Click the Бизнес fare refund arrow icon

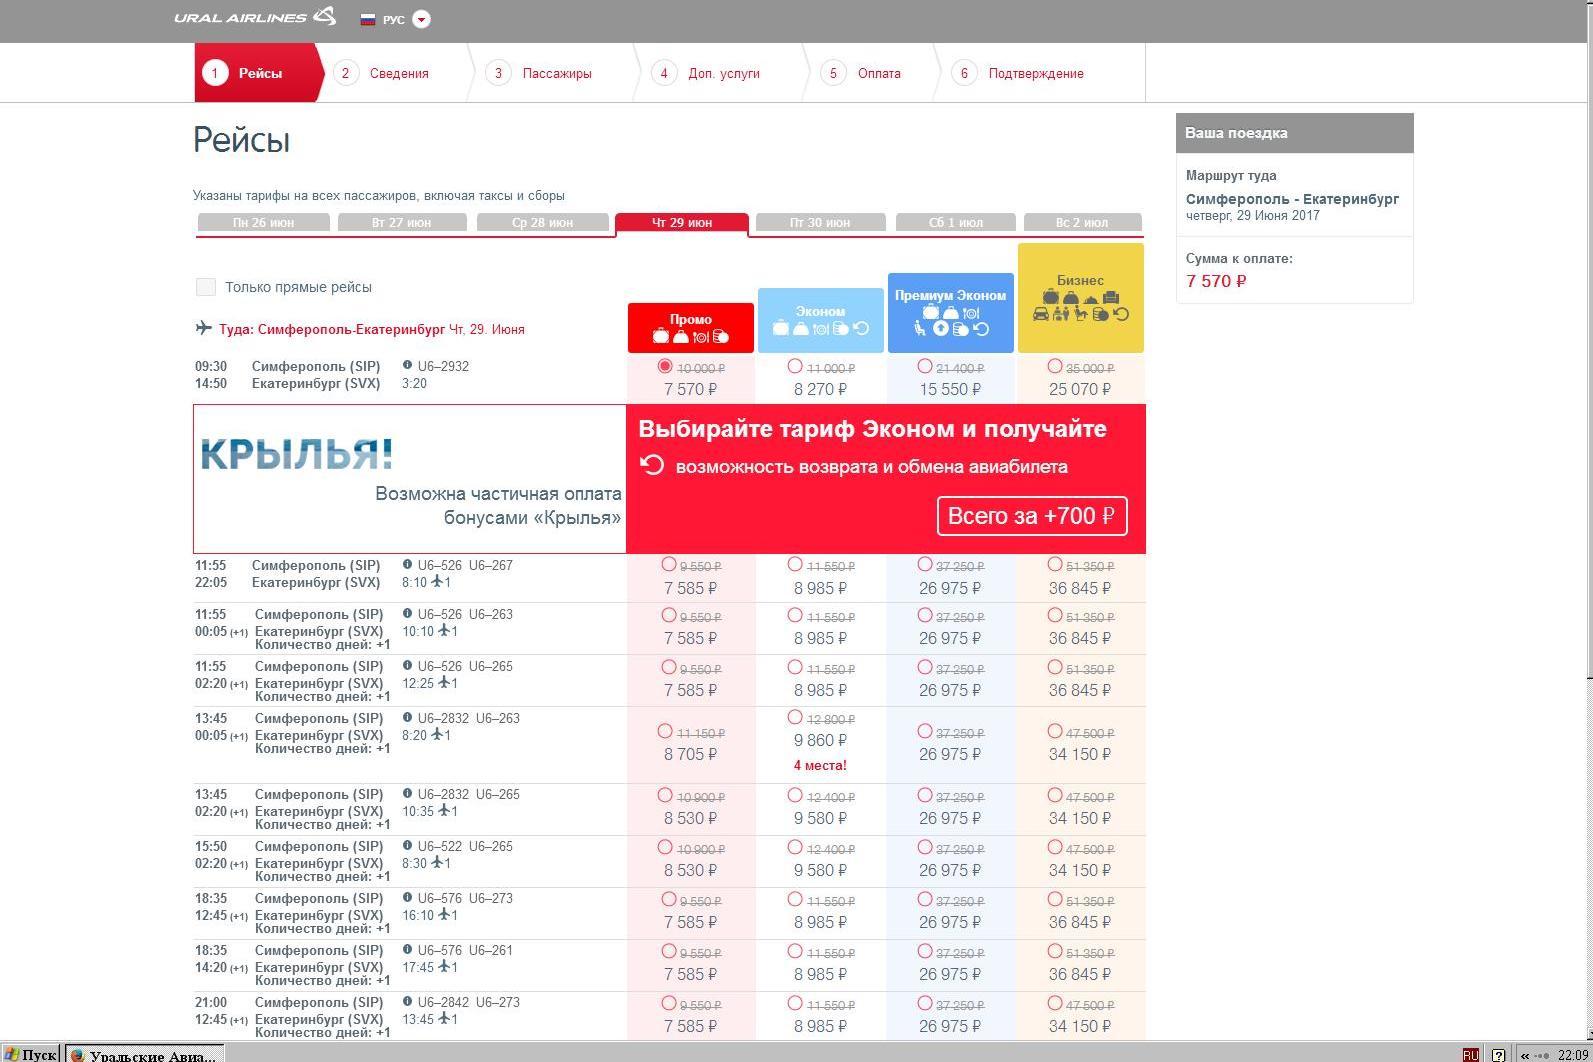tap(1121, 314)
